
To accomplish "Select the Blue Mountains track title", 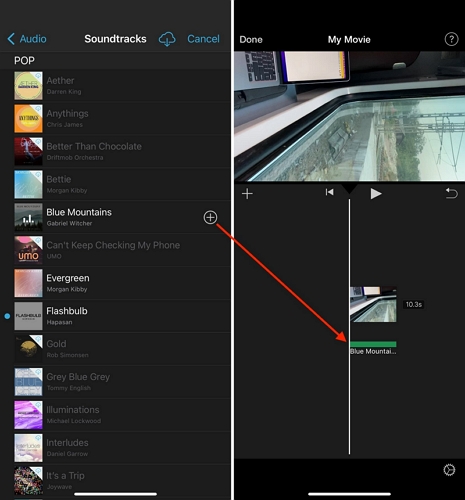I will (x=79, y=212).
